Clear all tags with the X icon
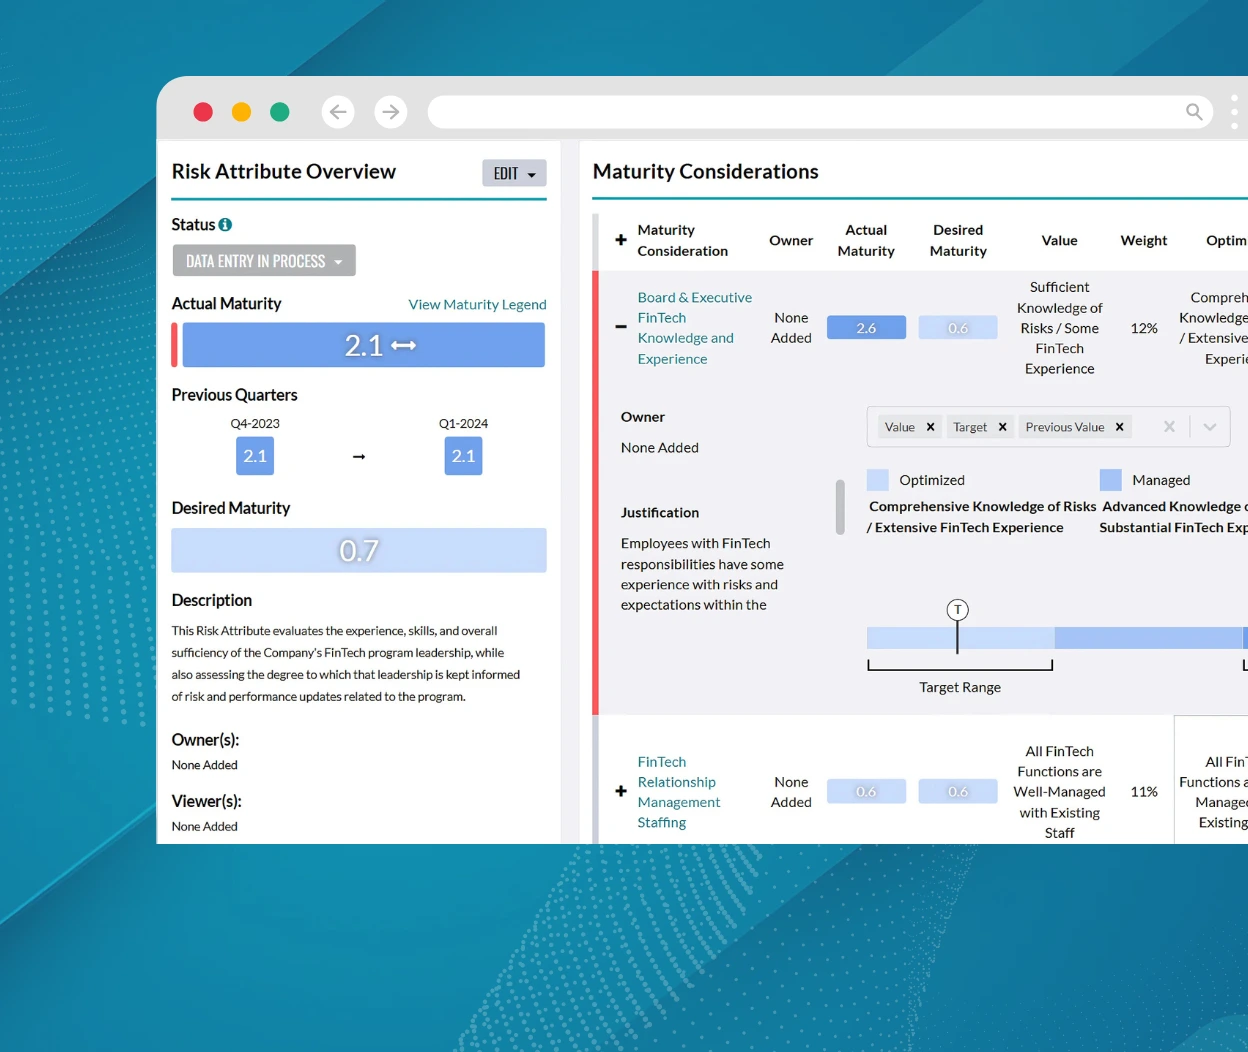Image resolution: width=1248 pixels, height=1052 pixels. [1169, 427]
